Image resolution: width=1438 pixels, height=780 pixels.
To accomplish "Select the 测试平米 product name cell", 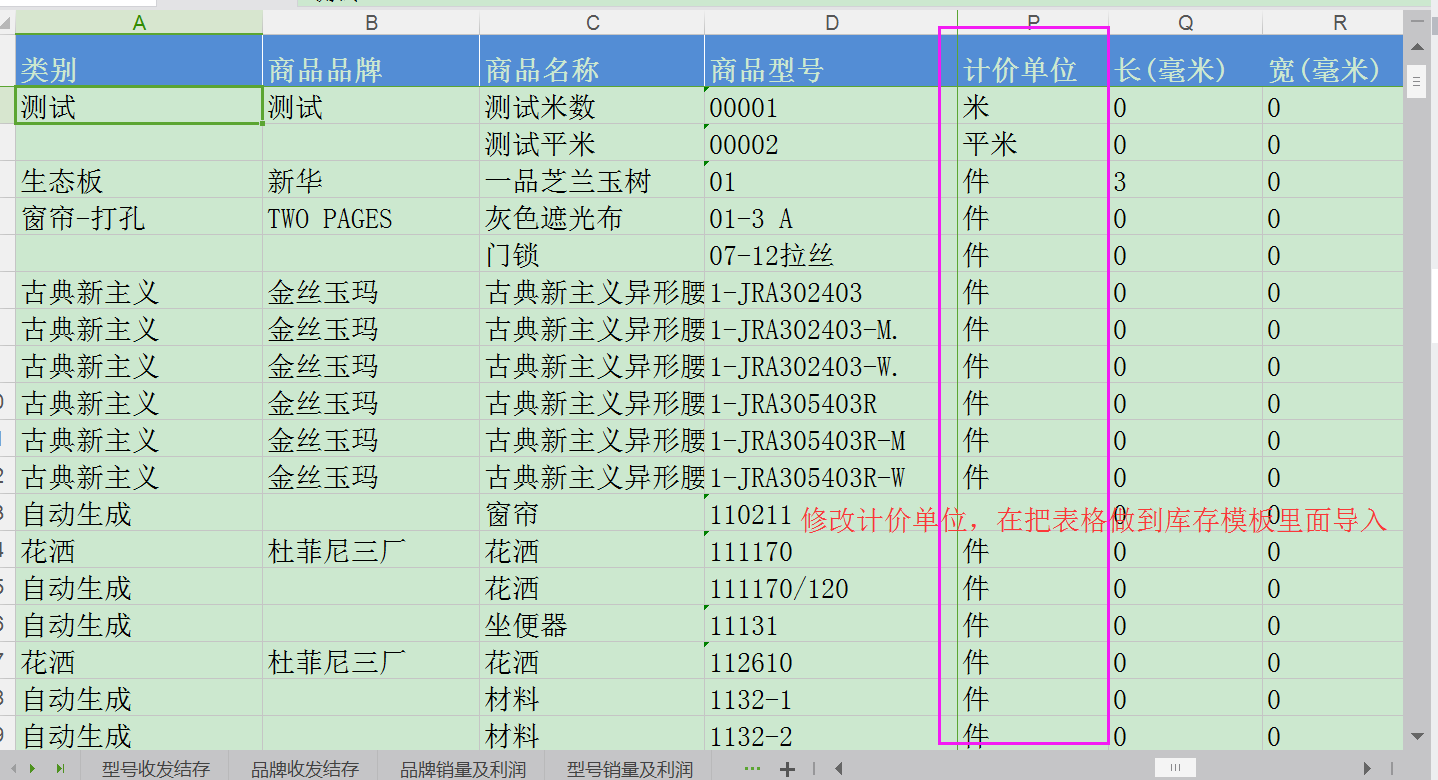I will [x=592, y=143].
